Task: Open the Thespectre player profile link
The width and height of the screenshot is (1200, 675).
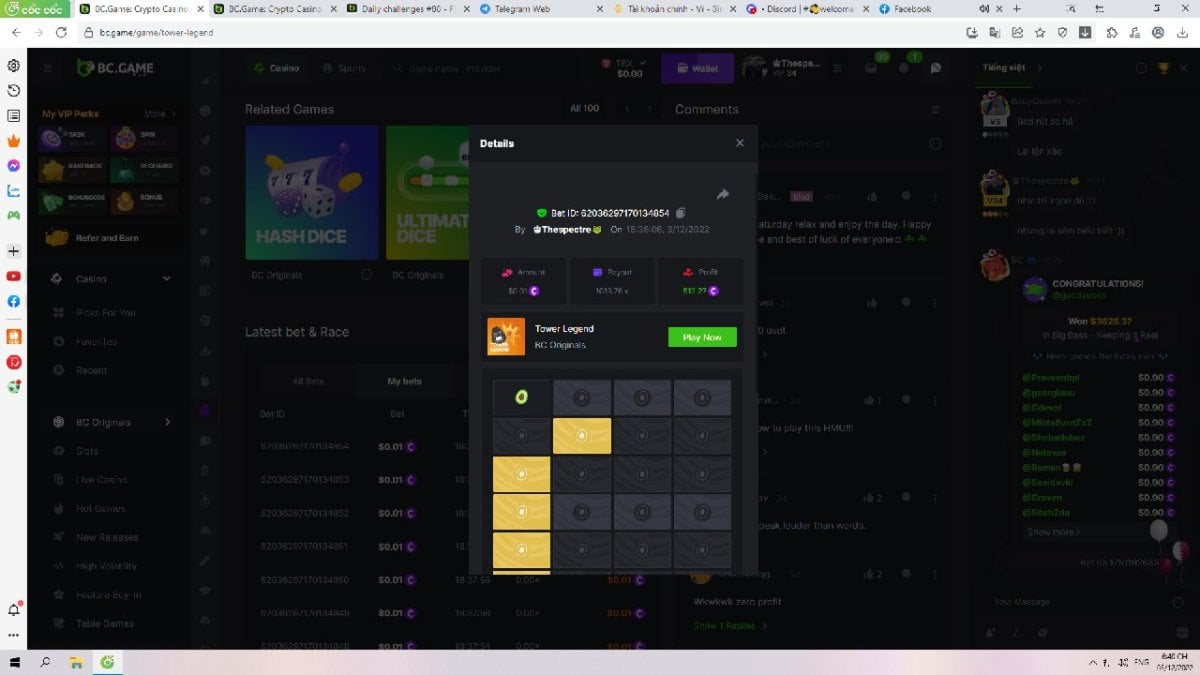Action: click(x=565, y=229)
